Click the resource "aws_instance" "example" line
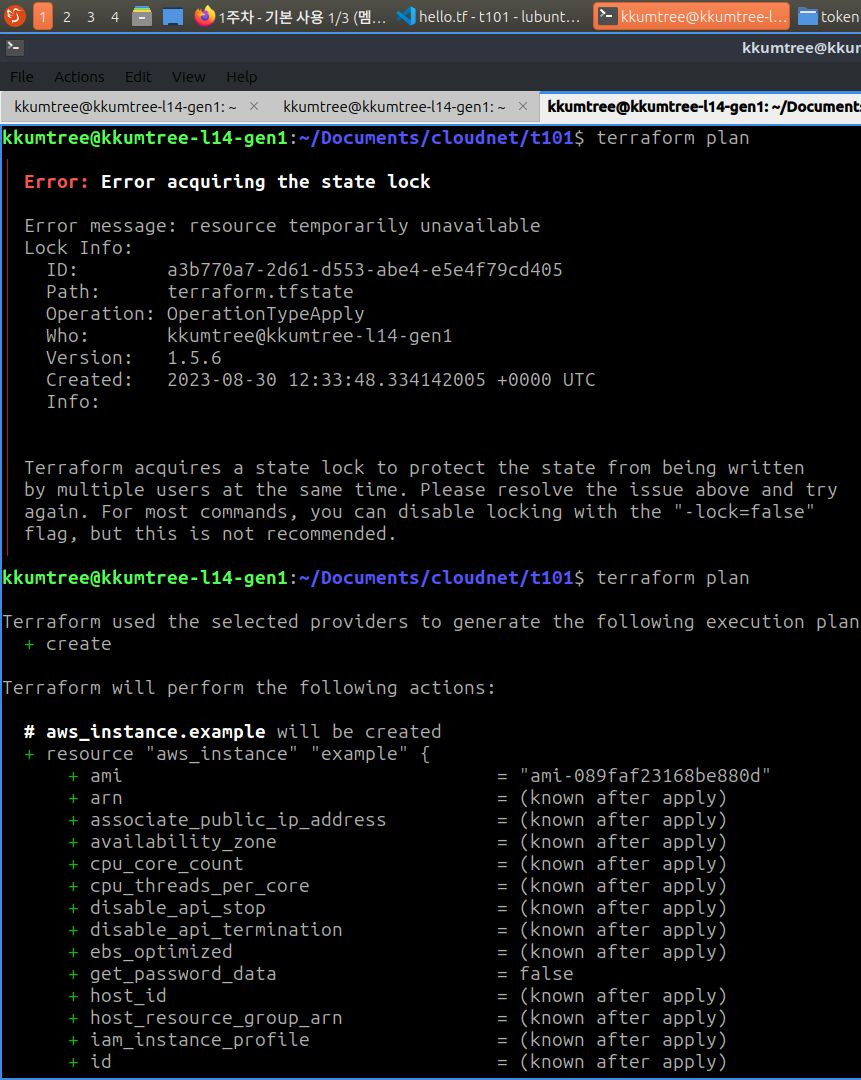The height and width of the screenshot is (1080, 861). click(x=227, y=754)
